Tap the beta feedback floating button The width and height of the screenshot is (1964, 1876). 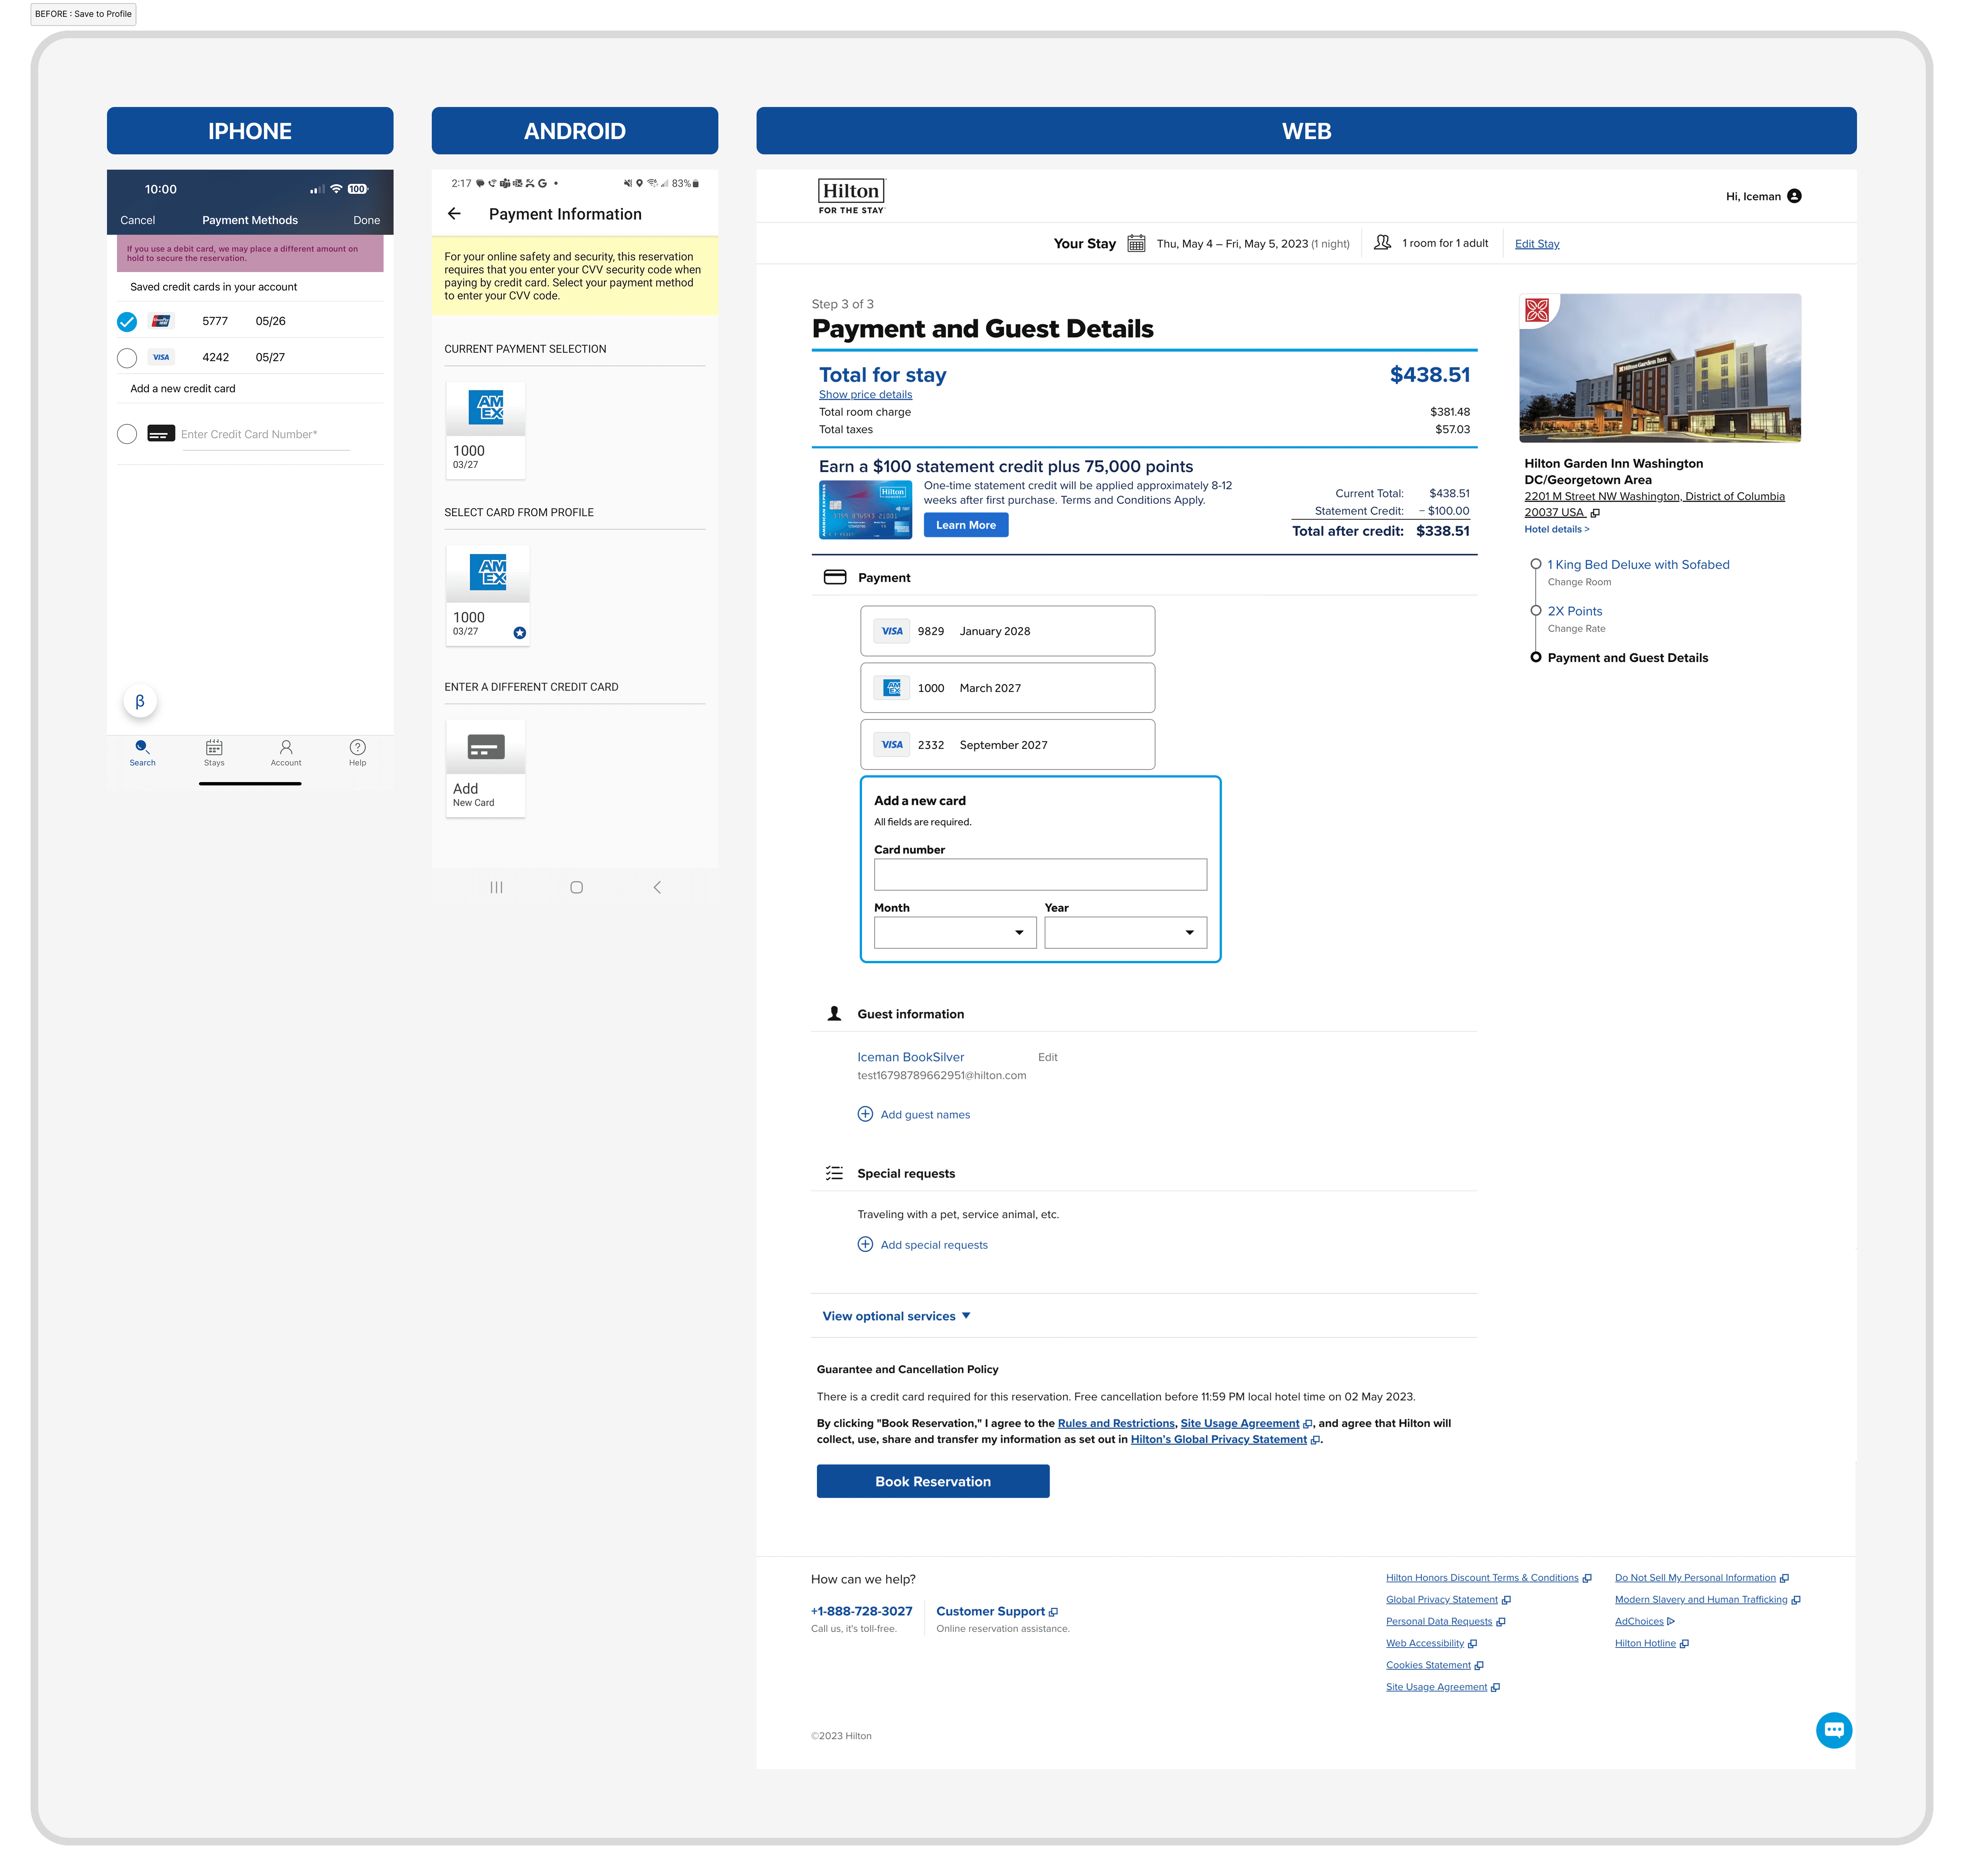pos(140,701)
